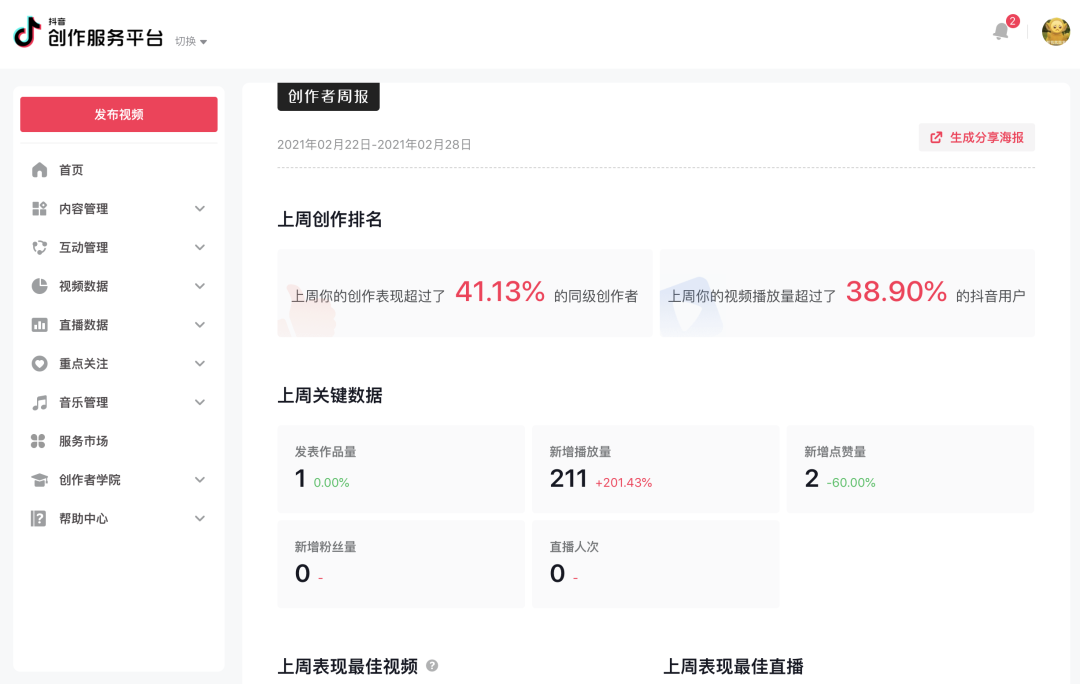Click the Douyin logo
The image size is (1080, 684).
(x=26, y=33)
